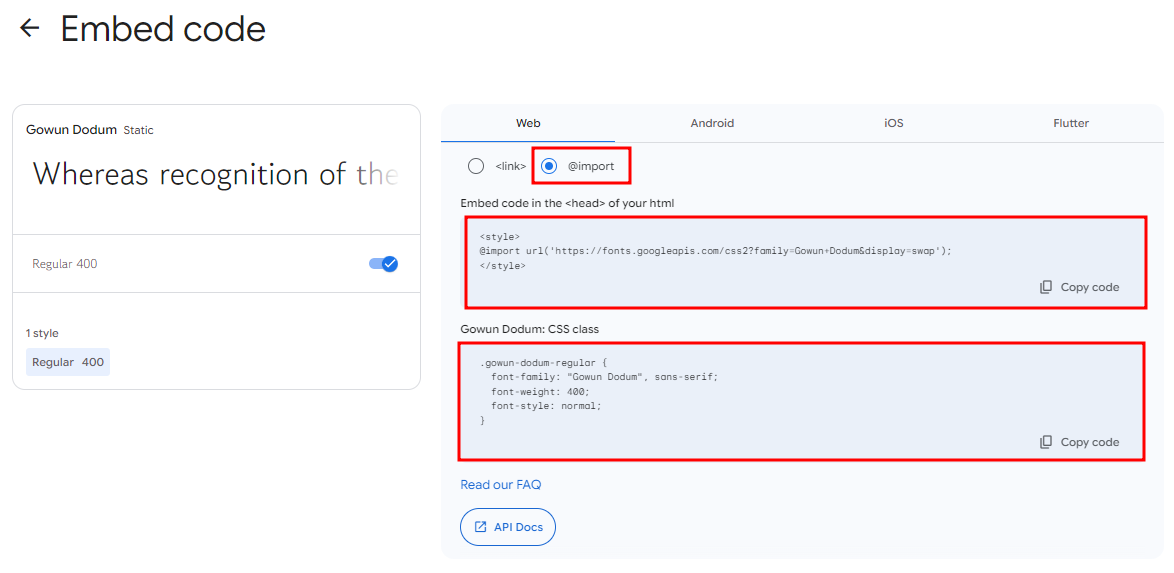Click the @import url line in the code
This screenshot has height=573, width=1174.
pos(716,251)
